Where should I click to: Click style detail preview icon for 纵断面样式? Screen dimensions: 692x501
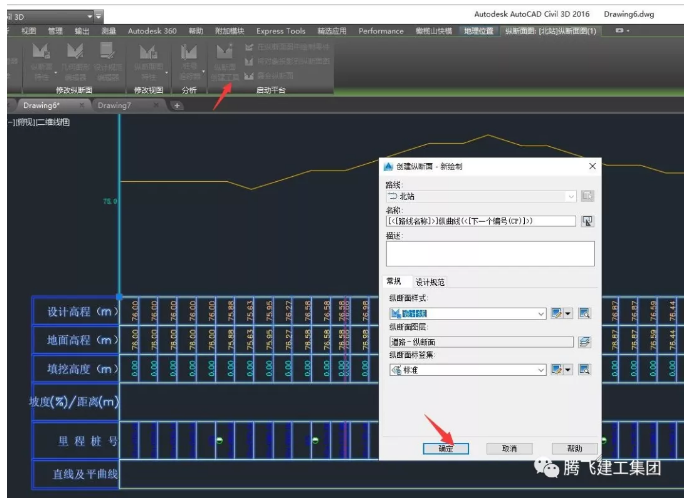584,313
